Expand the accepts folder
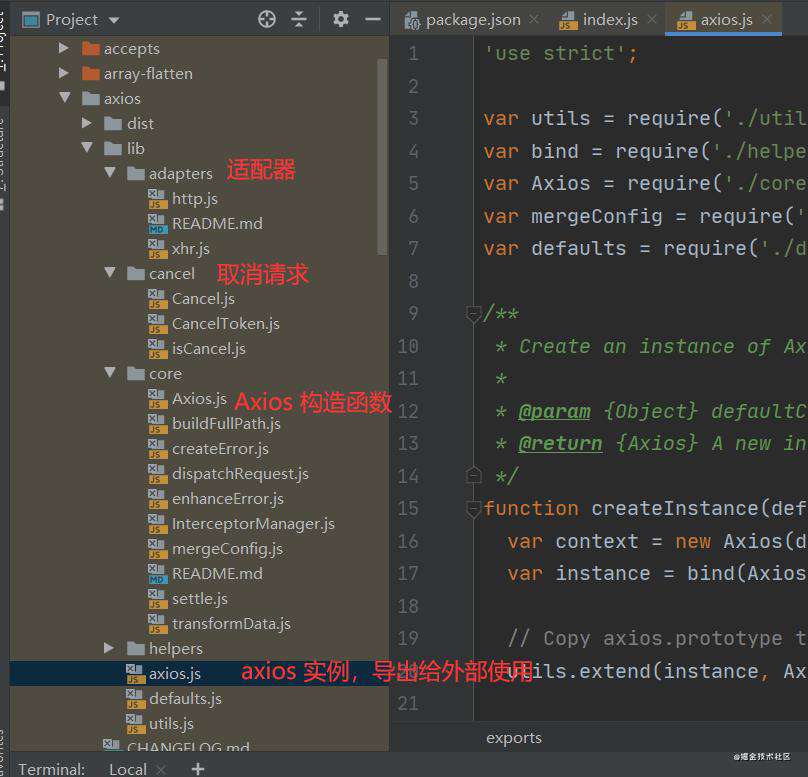The height and width of the screenshot is (777, 808). pos(64,48)
